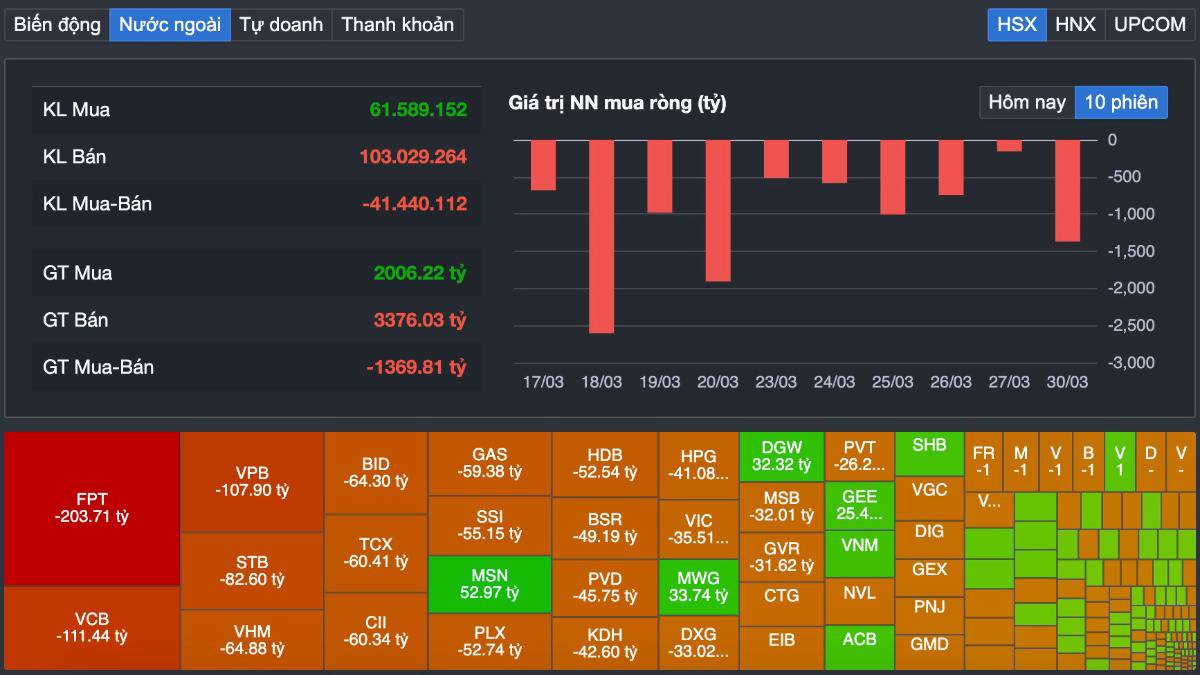
Task: Click the GEX tile
Action: 929,577
